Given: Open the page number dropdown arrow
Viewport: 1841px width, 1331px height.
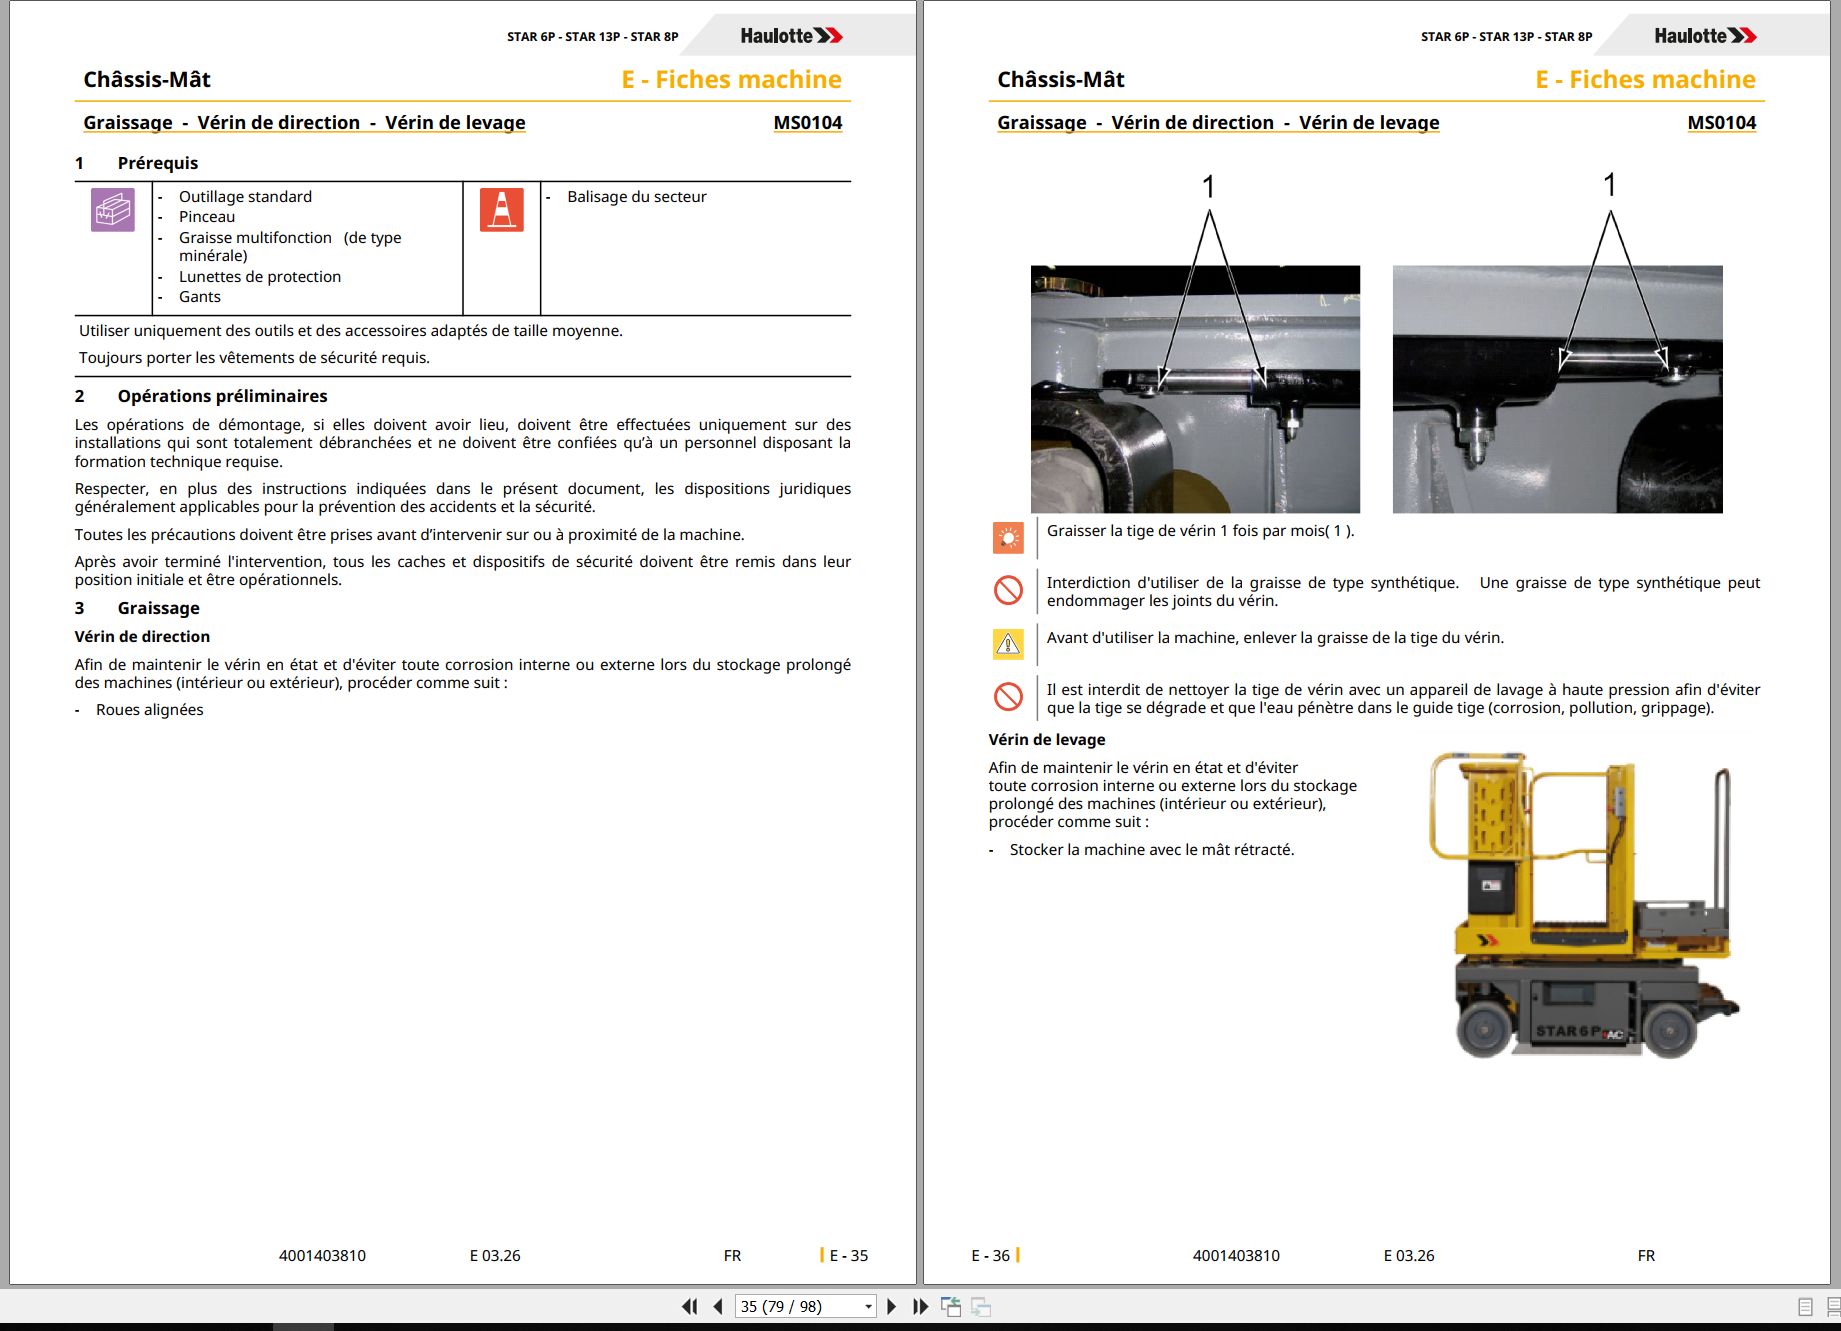Looking at the screenshot, I should (x=868, y=1306).
